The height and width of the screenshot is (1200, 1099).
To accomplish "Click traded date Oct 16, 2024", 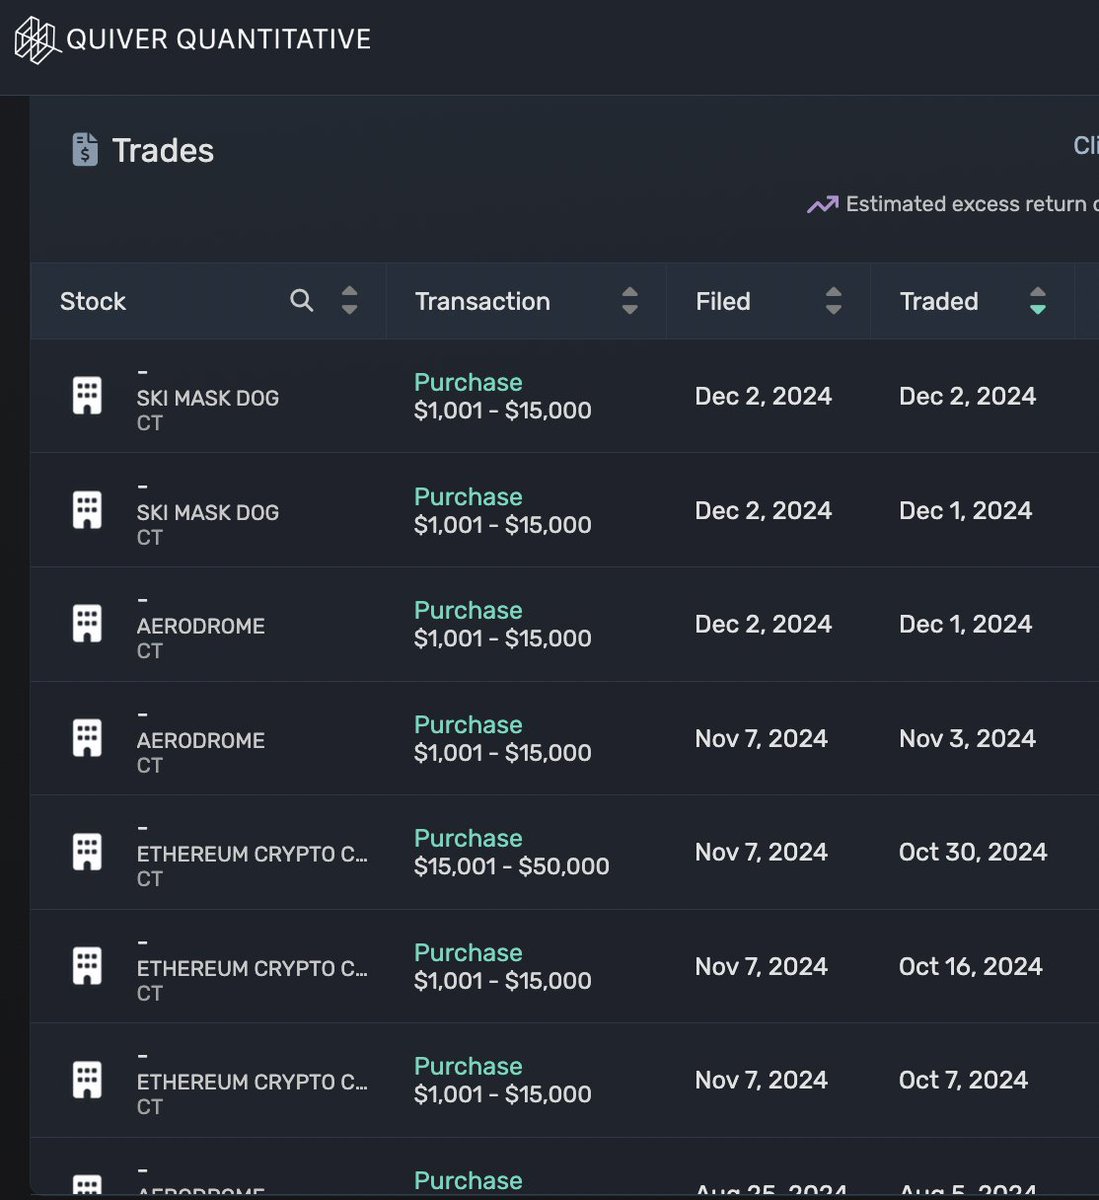I will pos(971,966).
